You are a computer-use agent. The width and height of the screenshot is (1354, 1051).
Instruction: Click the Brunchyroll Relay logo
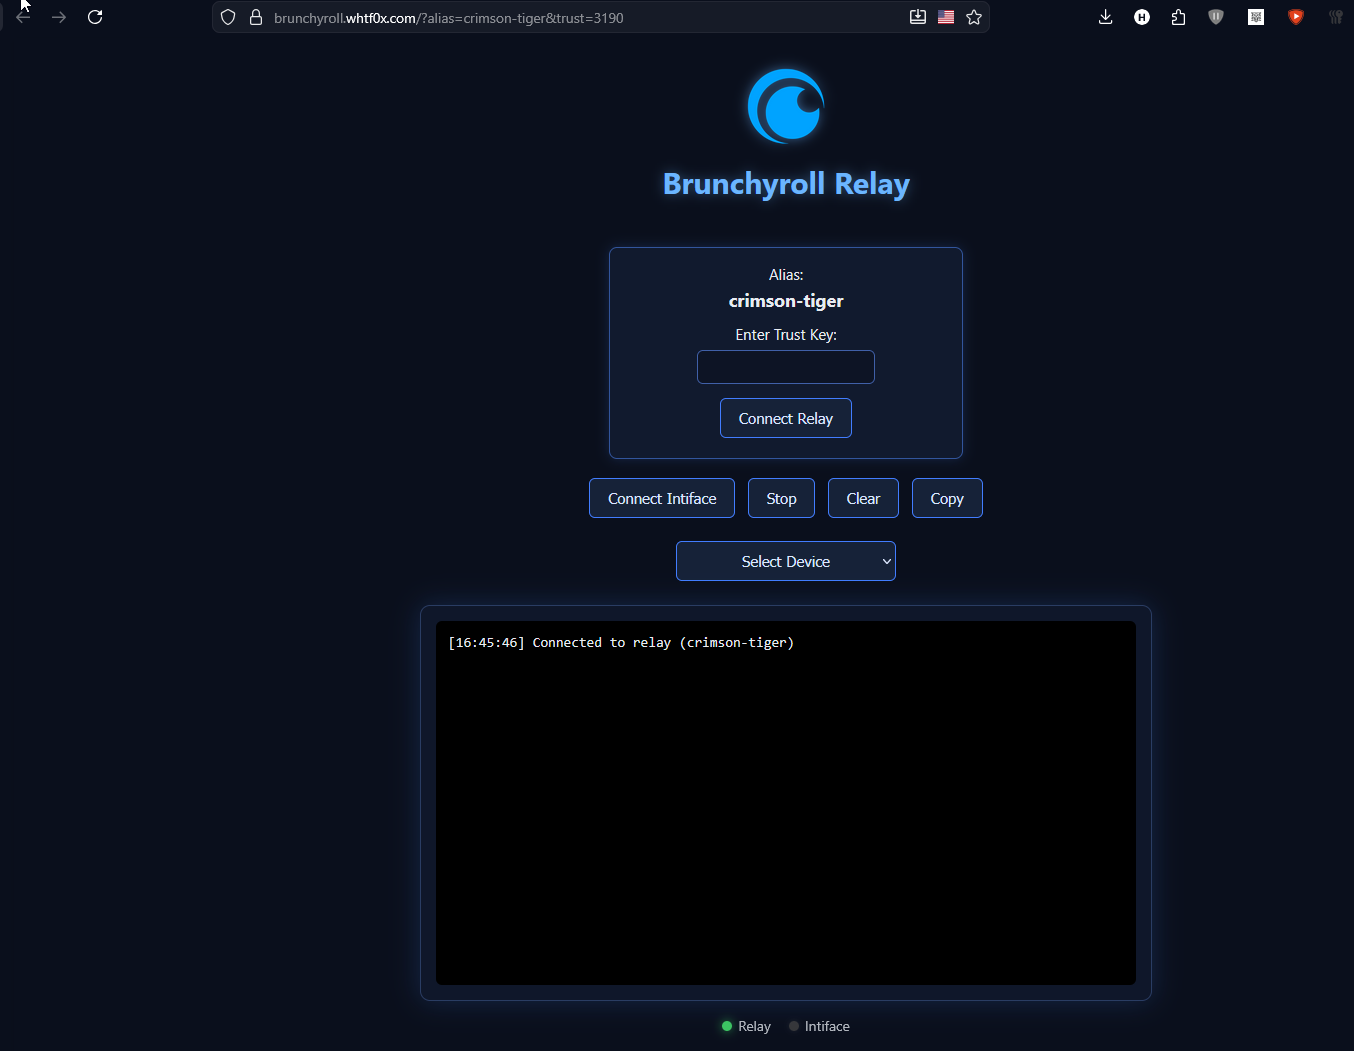pos(786,106)
